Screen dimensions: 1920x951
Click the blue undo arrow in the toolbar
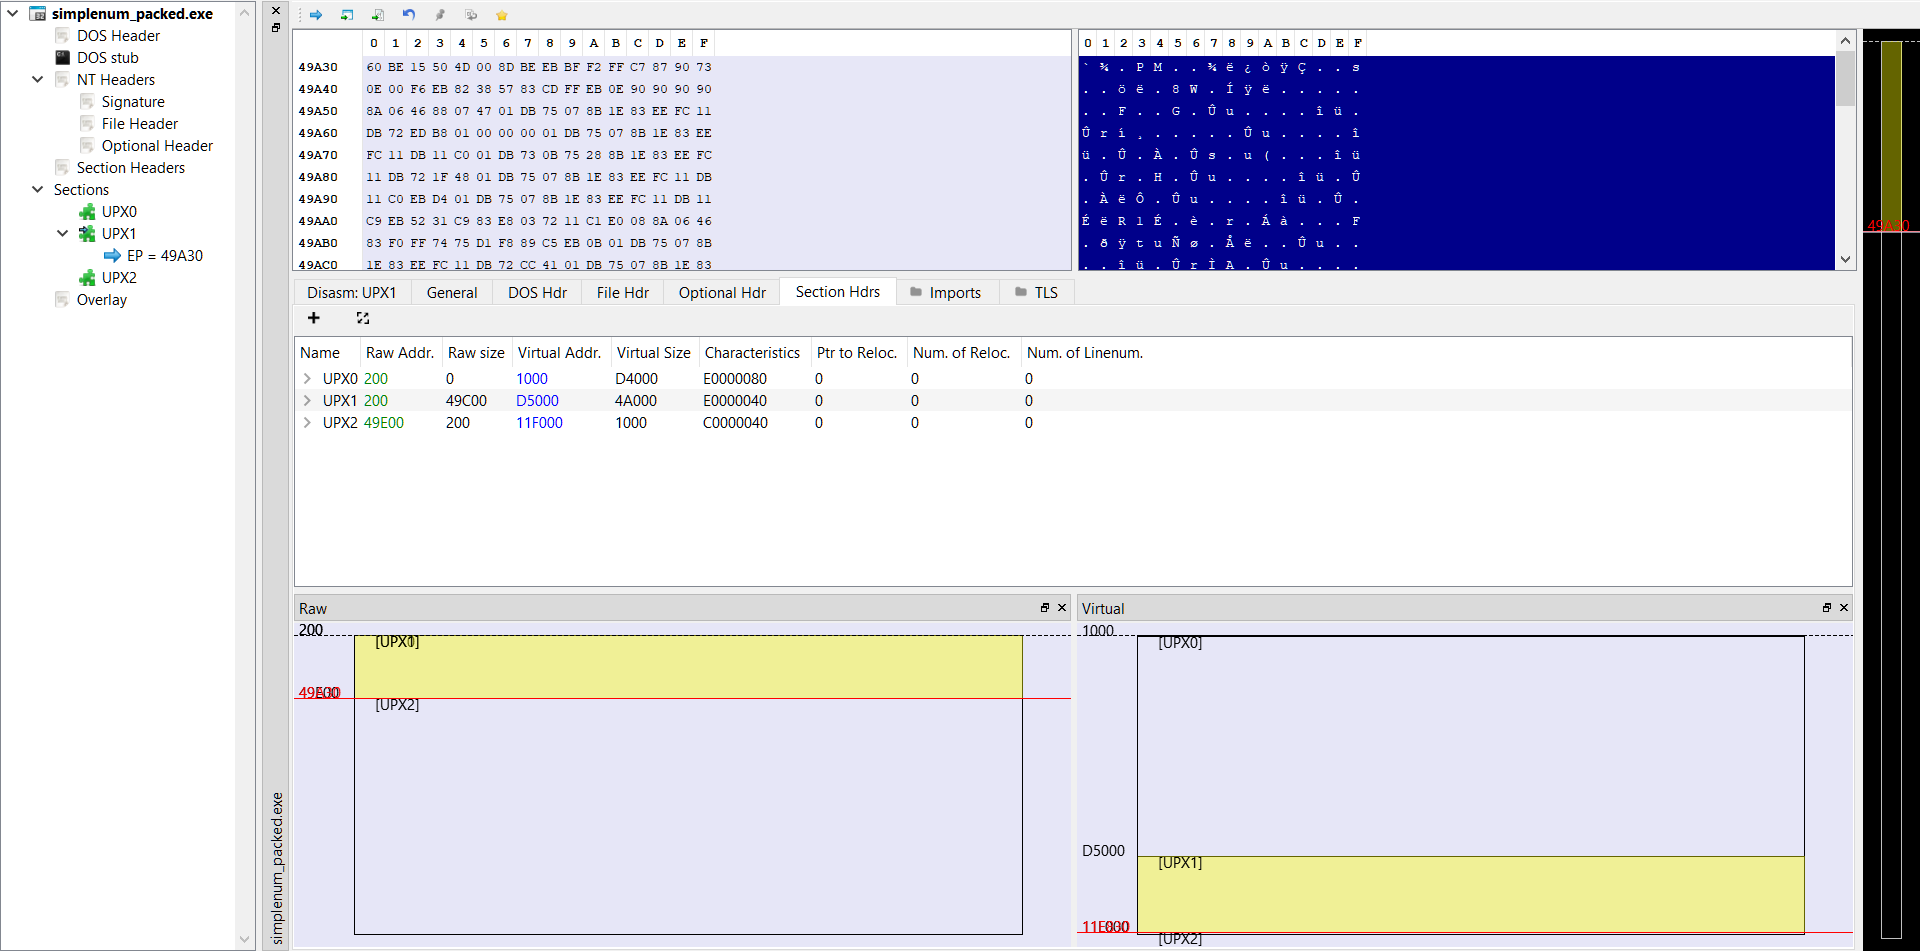tap(409, 15)
